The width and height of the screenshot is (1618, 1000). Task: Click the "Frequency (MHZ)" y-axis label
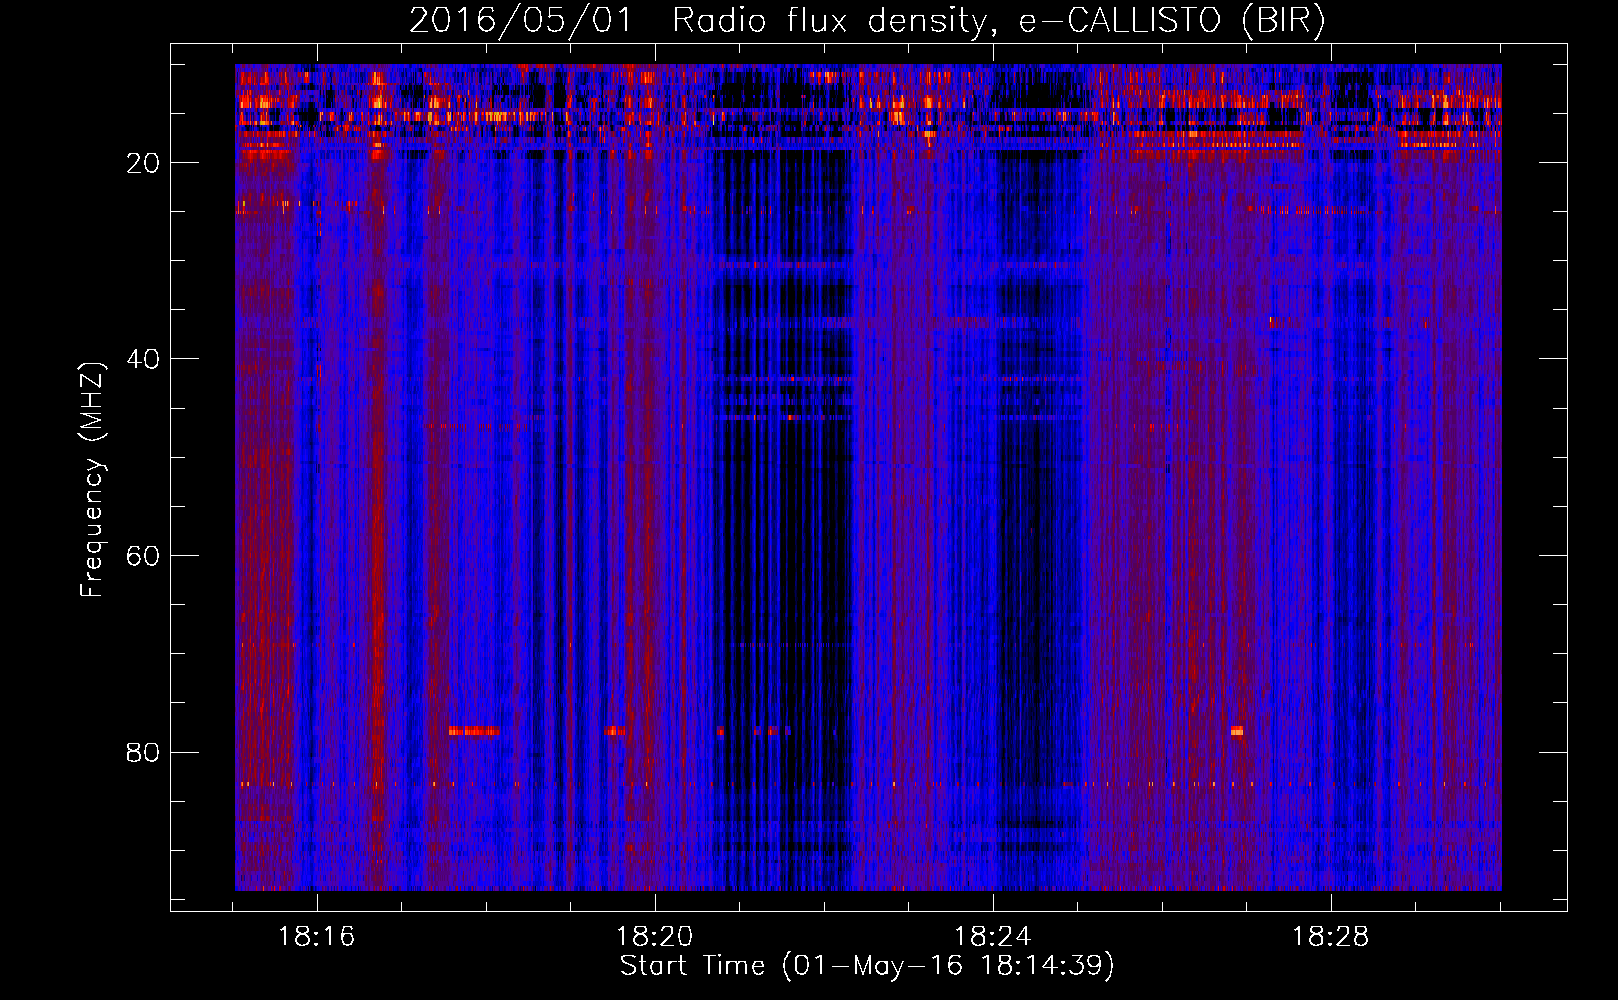pyautogui.click(x=92, y=480)
